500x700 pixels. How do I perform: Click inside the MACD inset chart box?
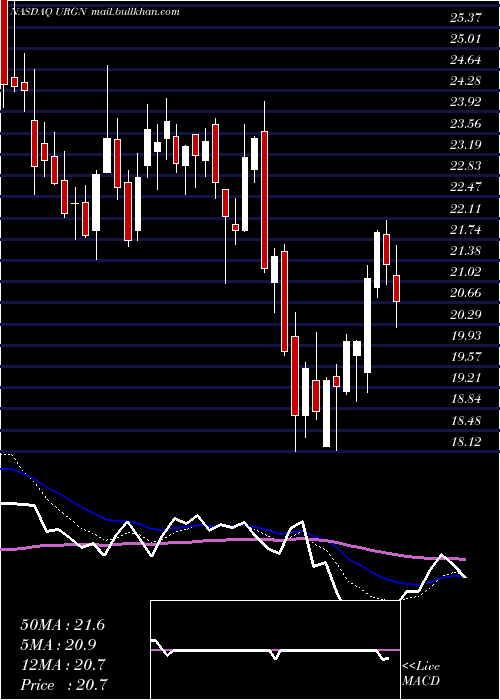pyautogui.click(x=275, y=650)
